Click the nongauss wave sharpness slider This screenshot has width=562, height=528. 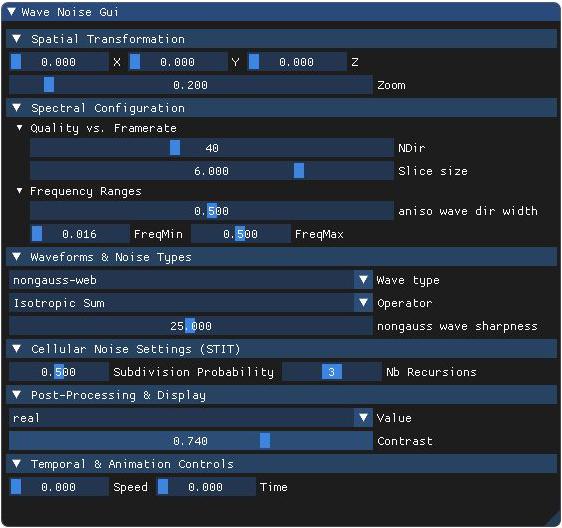191,326
